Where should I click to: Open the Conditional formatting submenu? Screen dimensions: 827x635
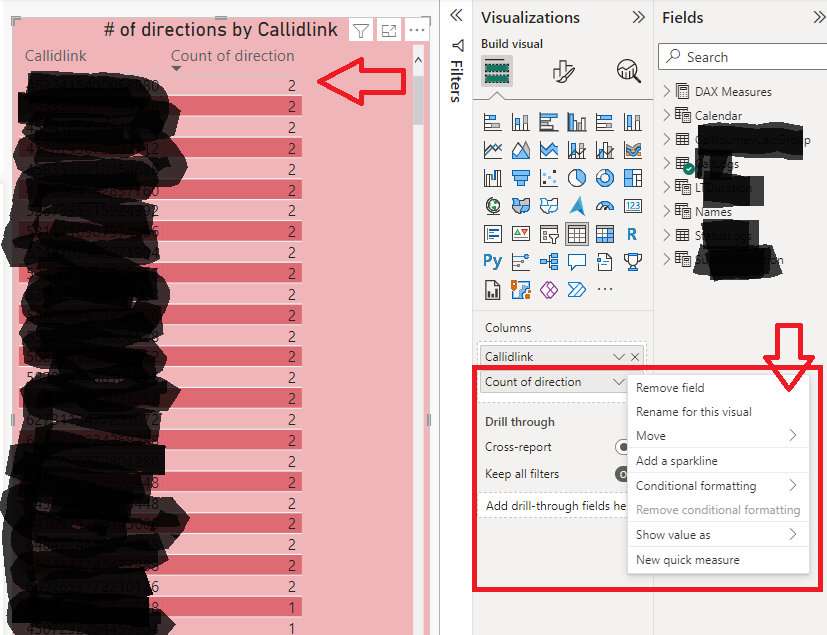(x=718, y=485)
